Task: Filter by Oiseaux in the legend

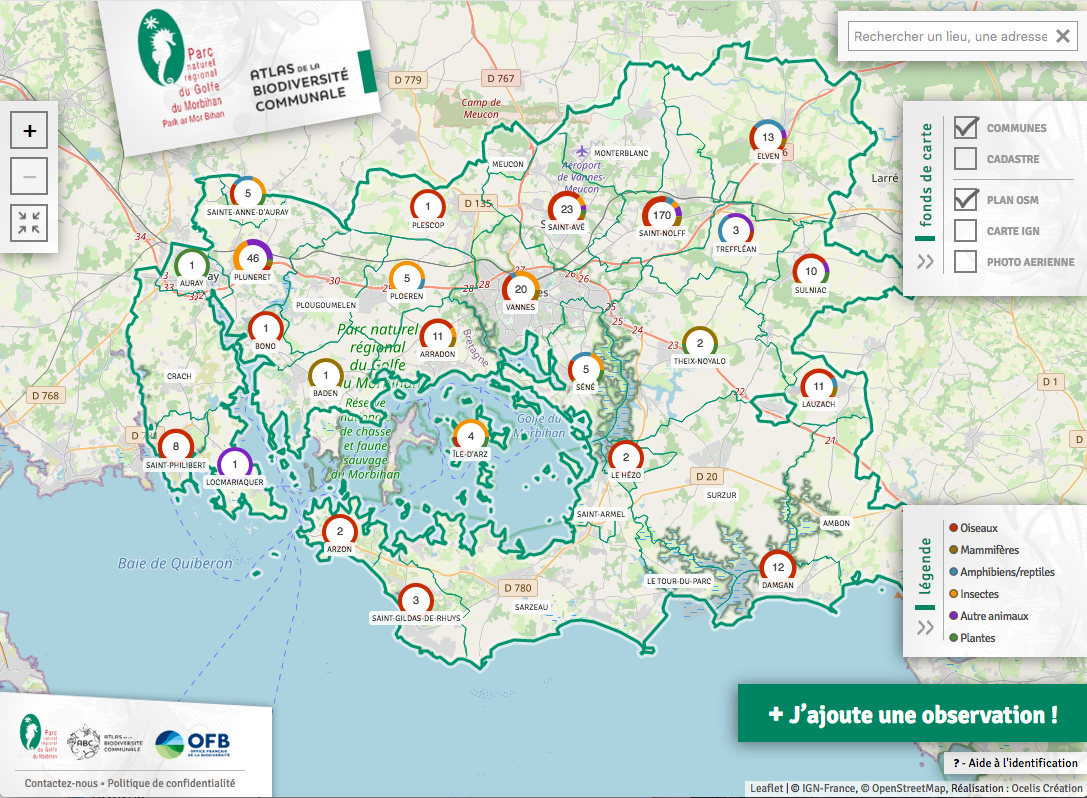Action: coord(979,528)
